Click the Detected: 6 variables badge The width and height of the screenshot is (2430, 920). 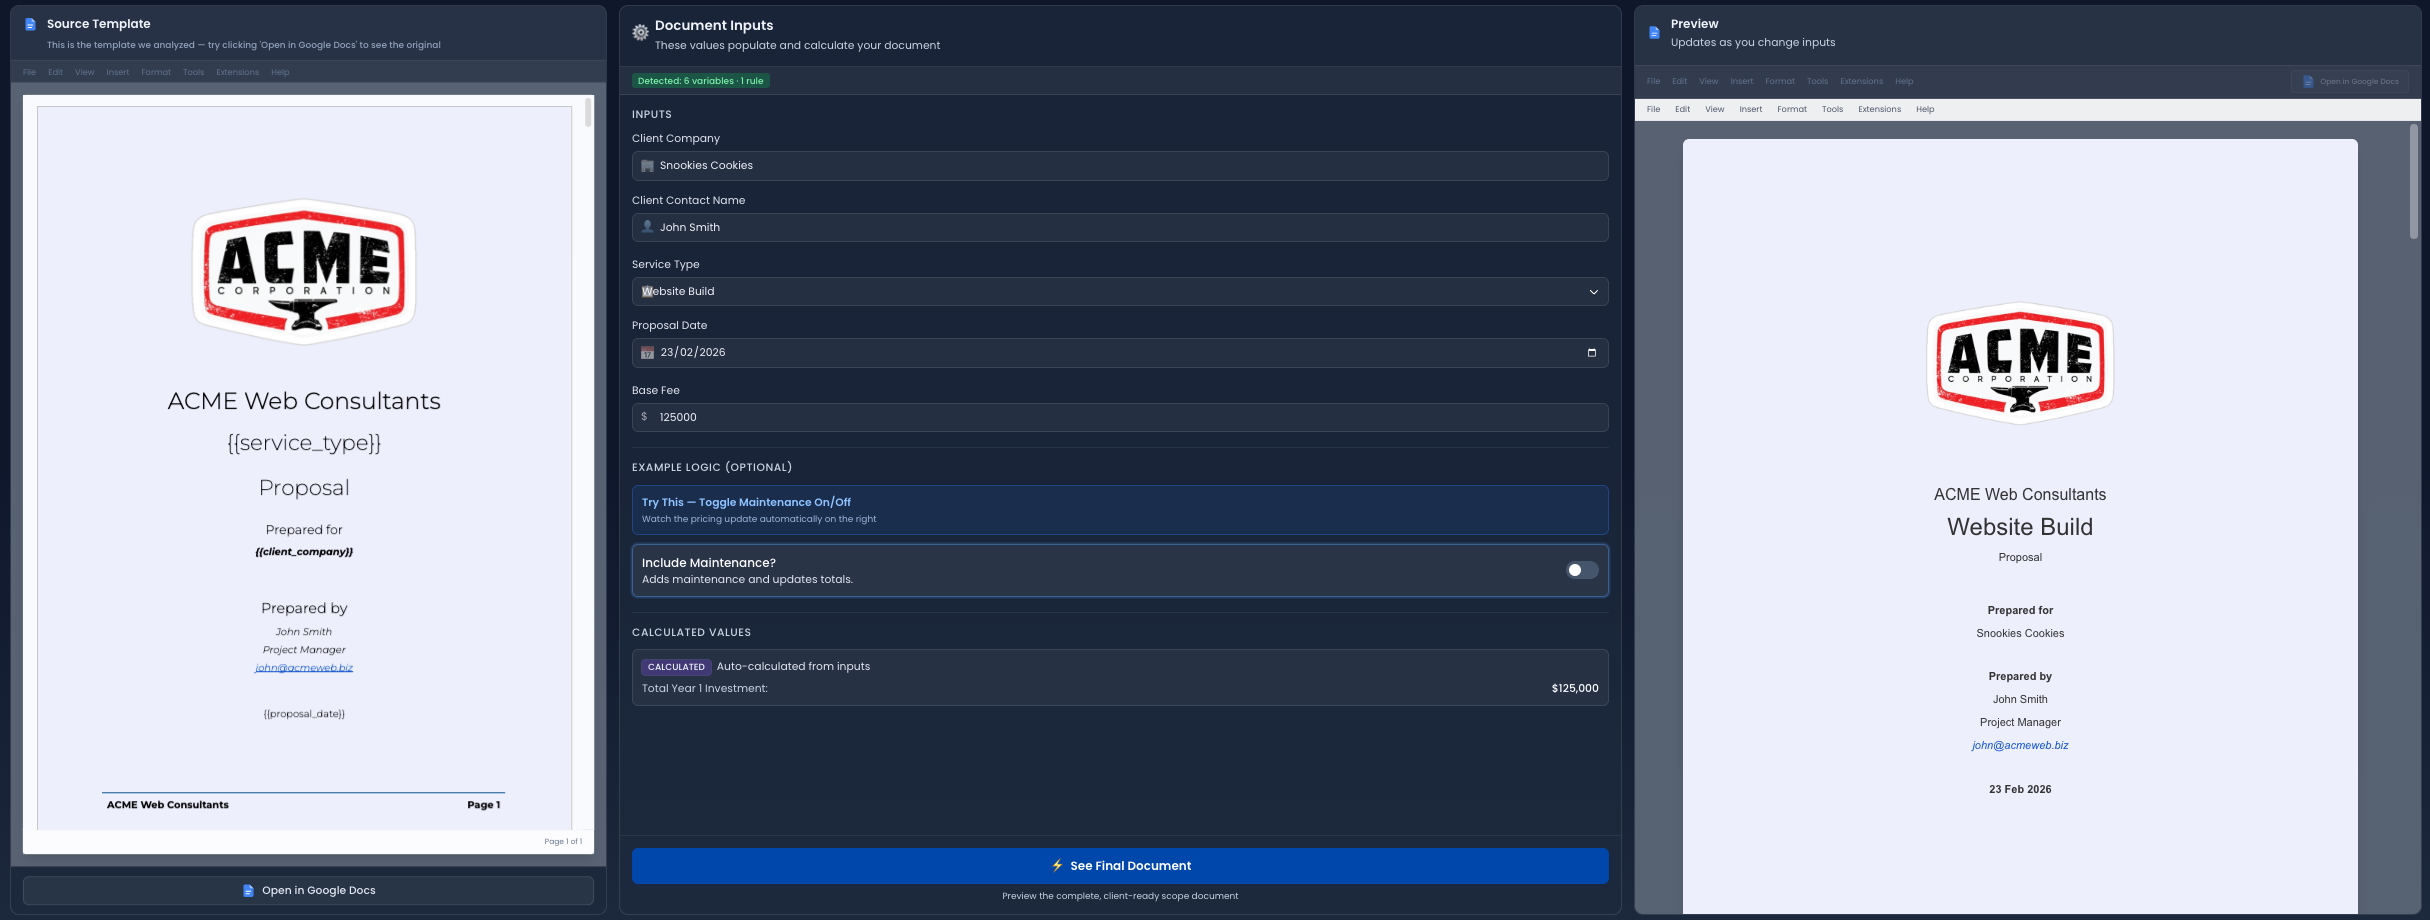pyautogui.click(x=700, y=81)
